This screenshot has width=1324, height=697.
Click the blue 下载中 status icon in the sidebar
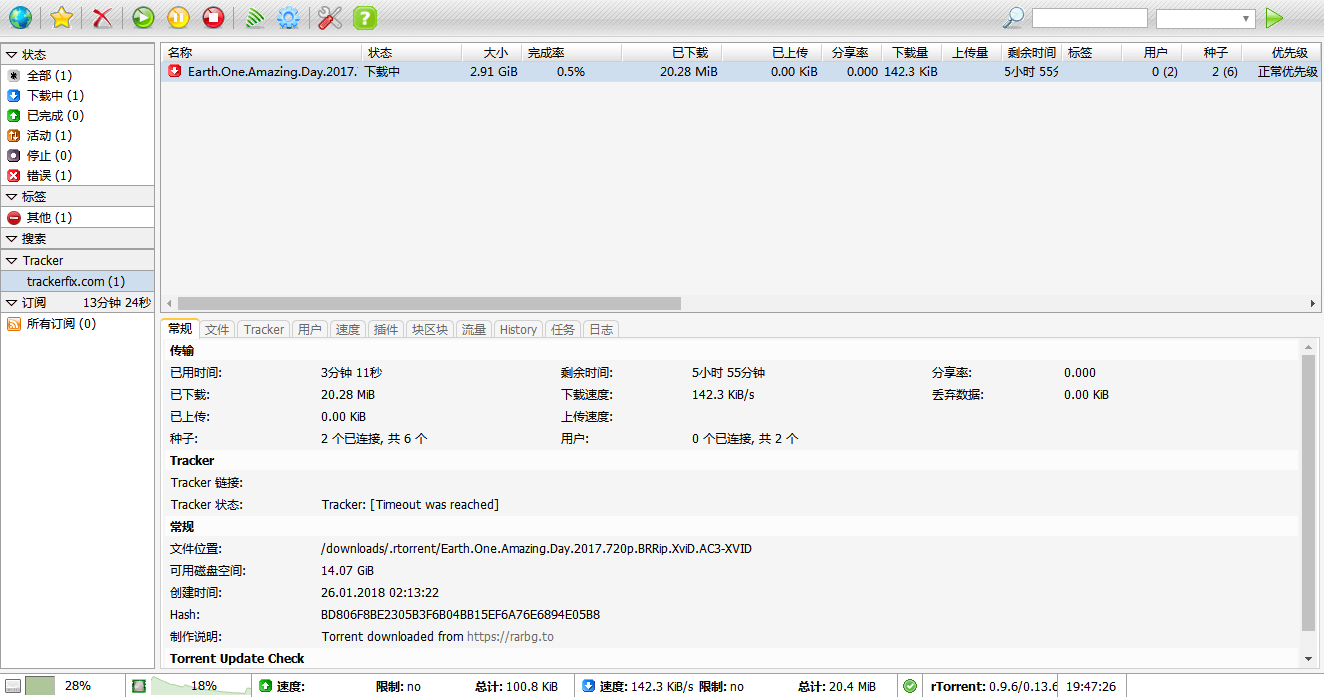(x=14, y=95)
